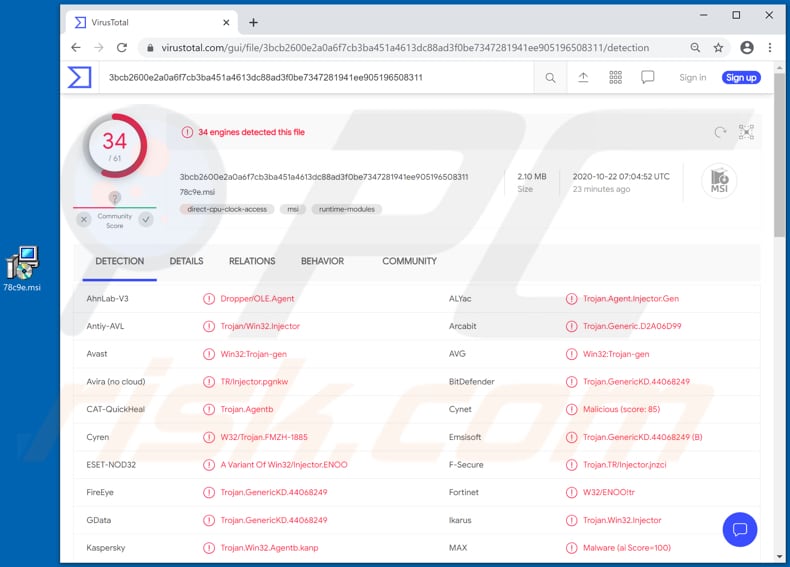Click the 78c9e.msi file name text
Viewport: 790px width, 567px height.
tap(197, 192)
